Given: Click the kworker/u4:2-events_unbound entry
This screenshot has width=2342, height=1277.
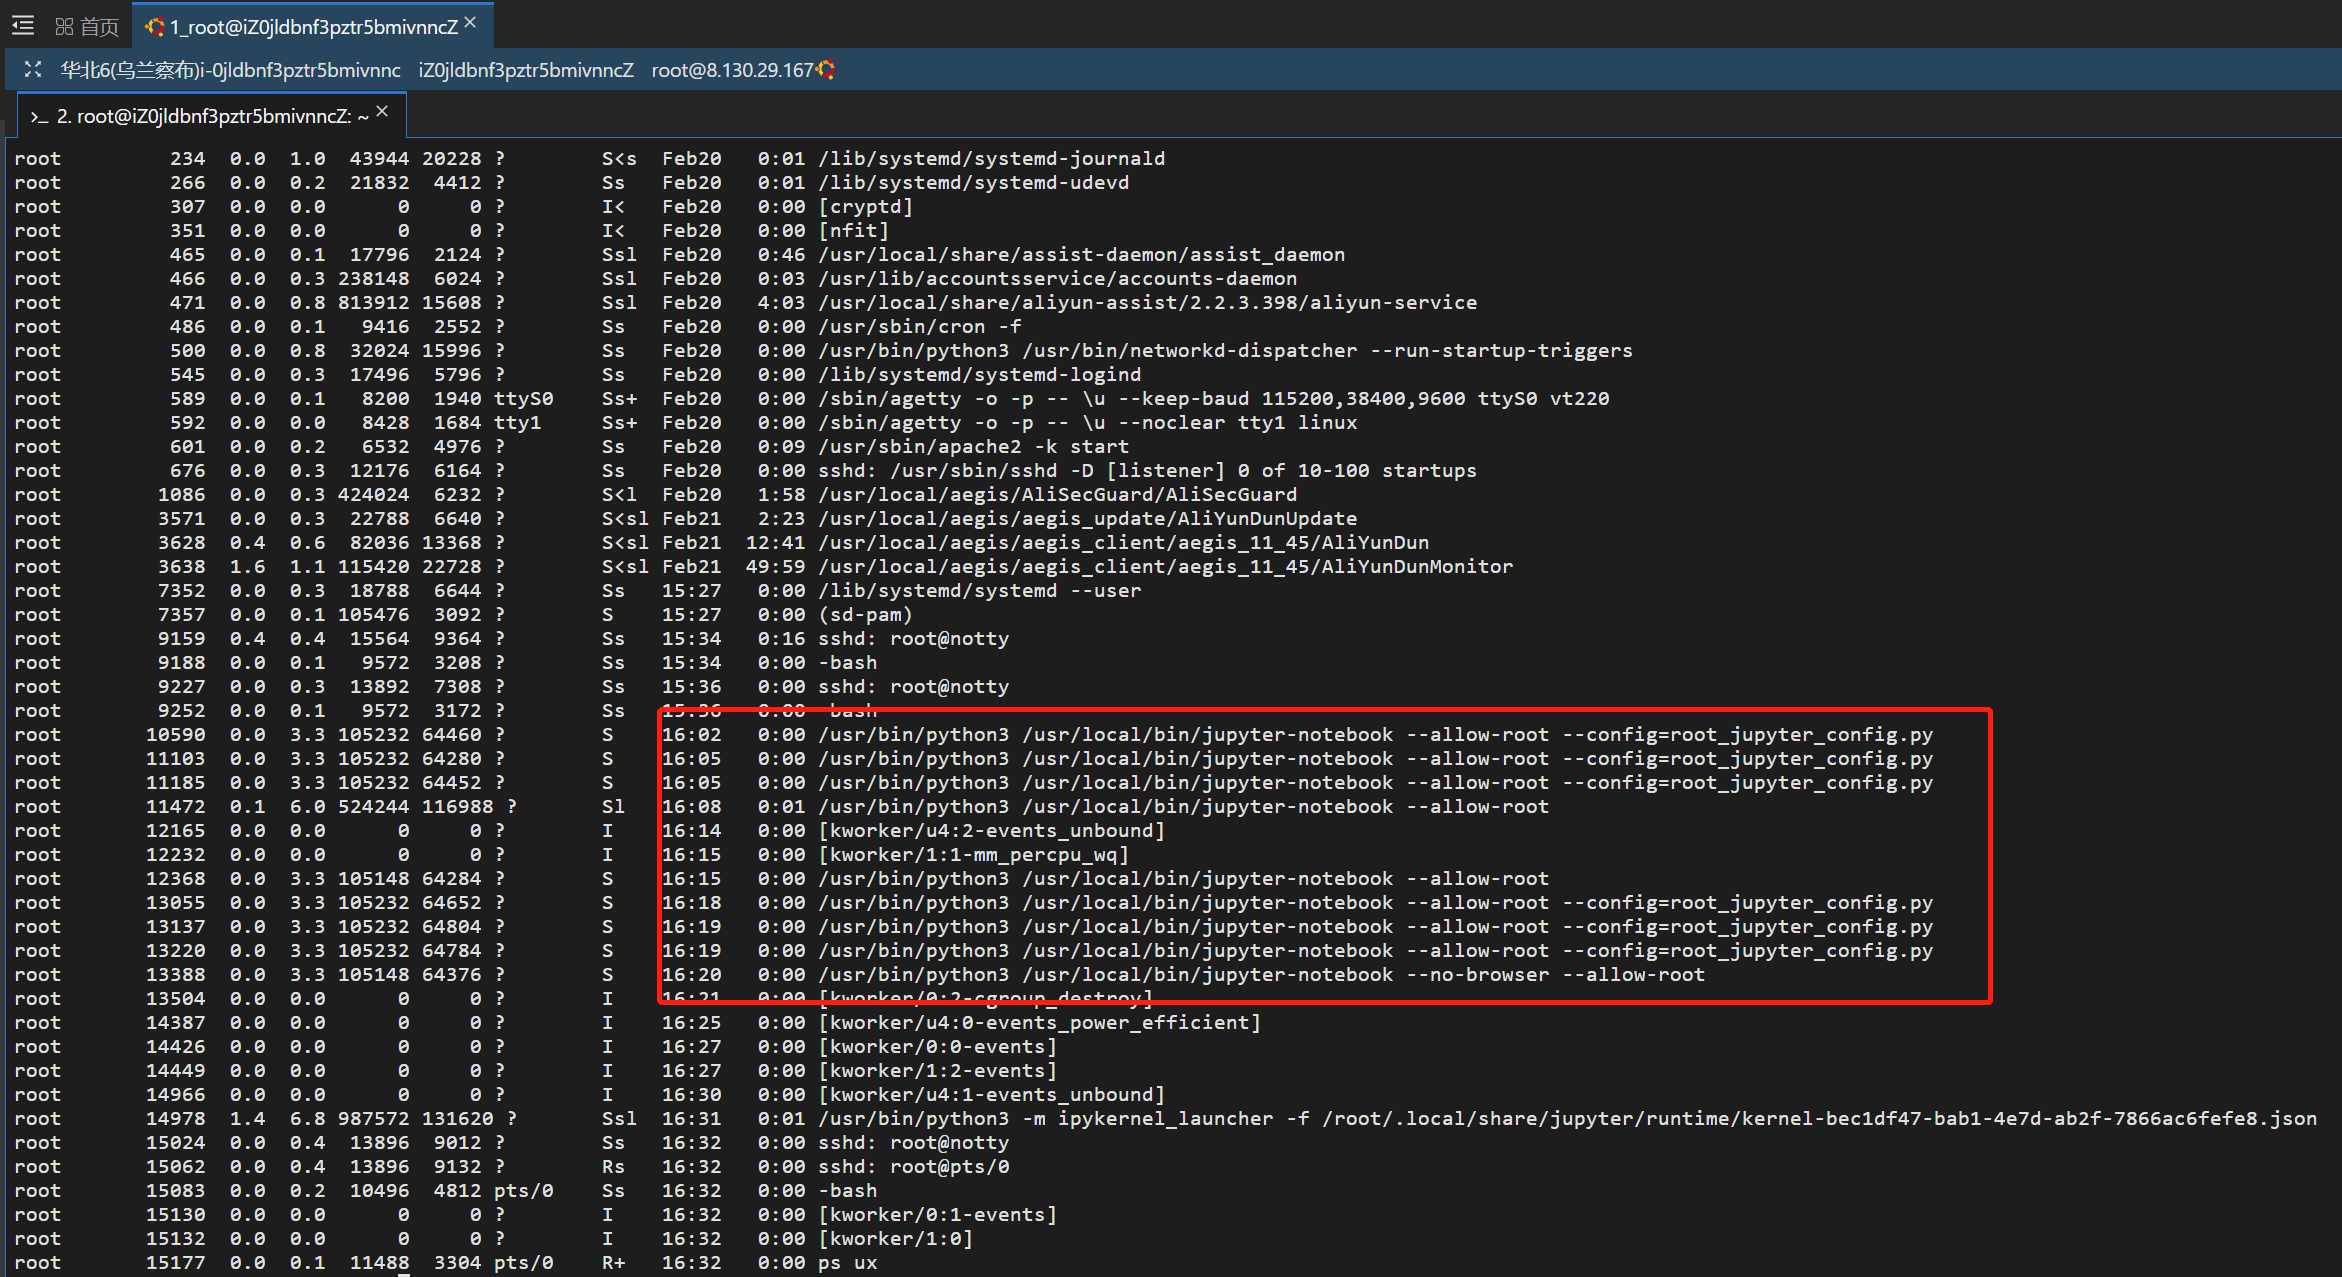Looking at the screenshot, I should pos(992,831).
